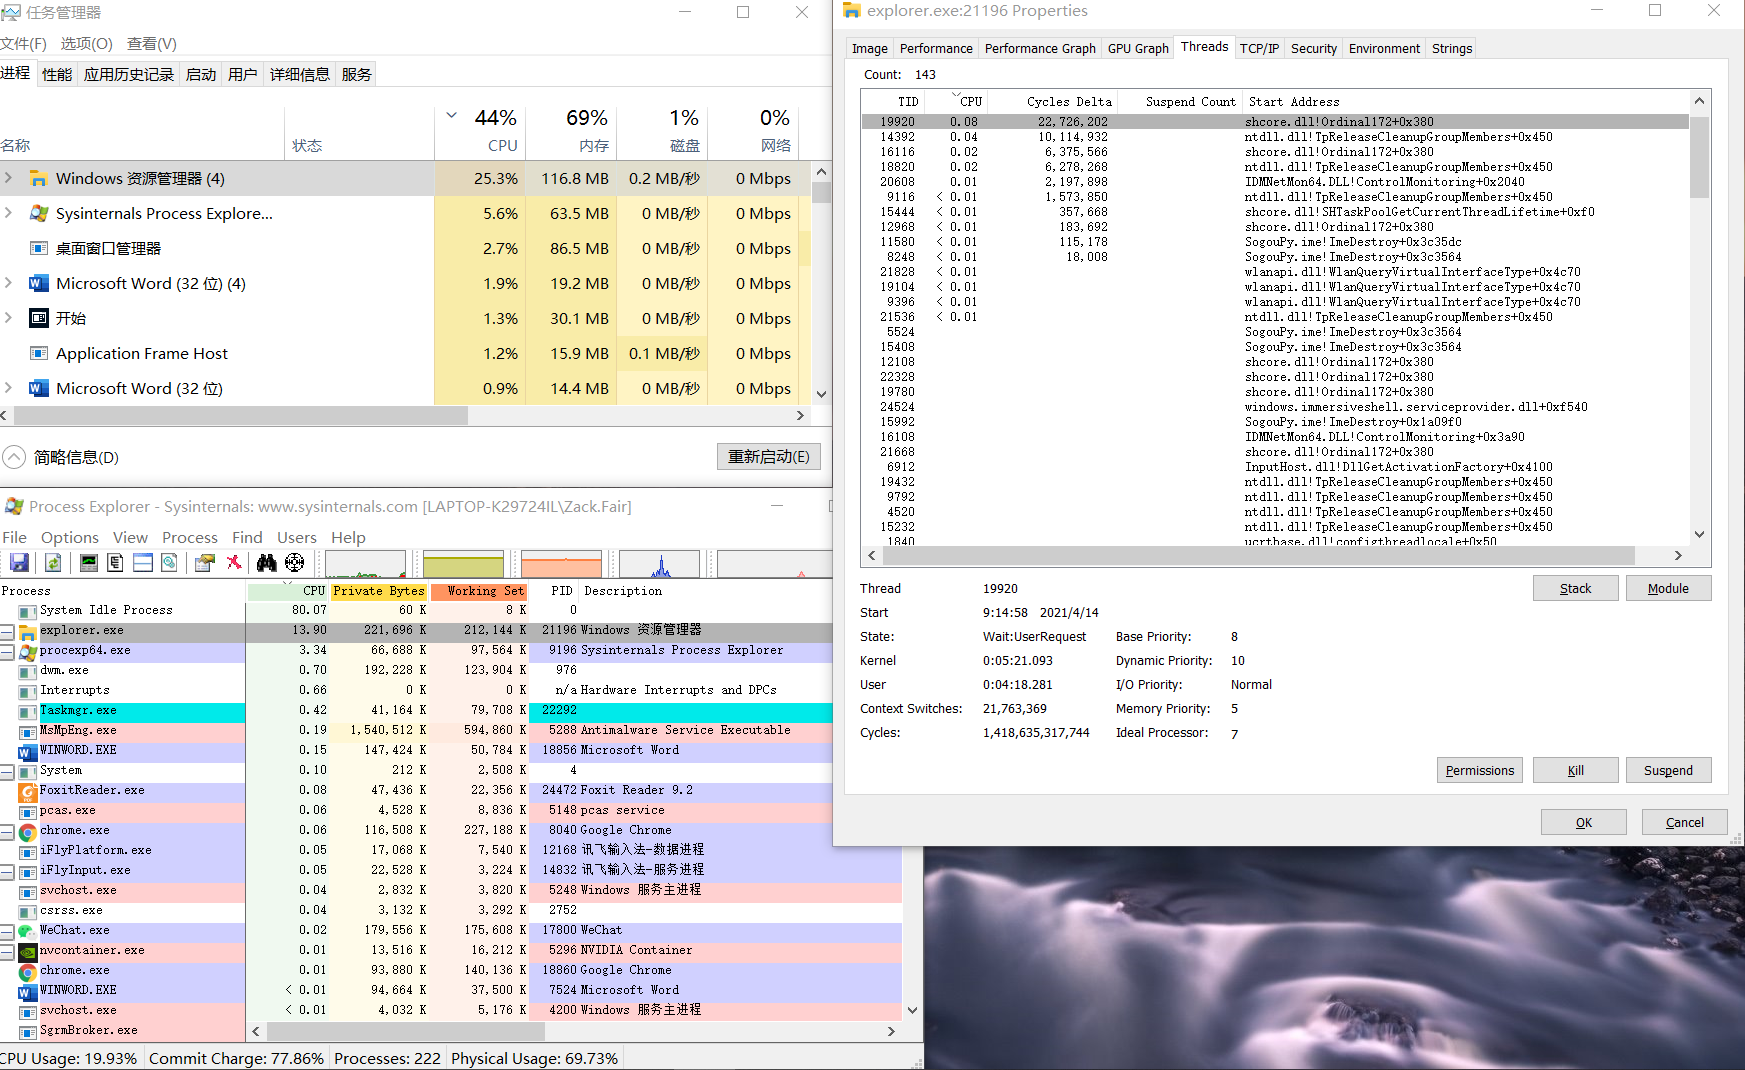The image size is (1745, 1070).
Task: Expand Sysinternals Process Explorer row in Task Manager
Action: 8,213
